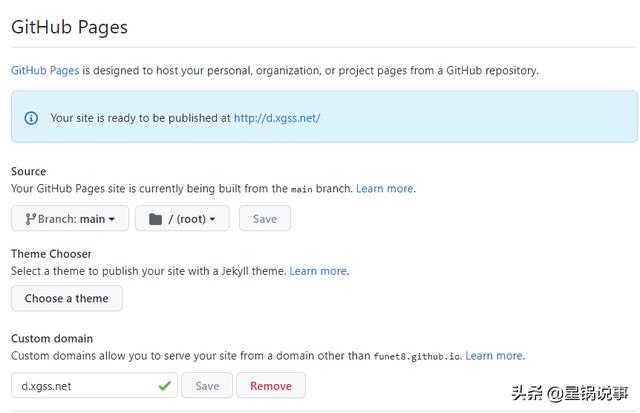The height and width of the screenshot is (413, 640).
Task: Save the custom domain setting
Action: click(207, 385)
